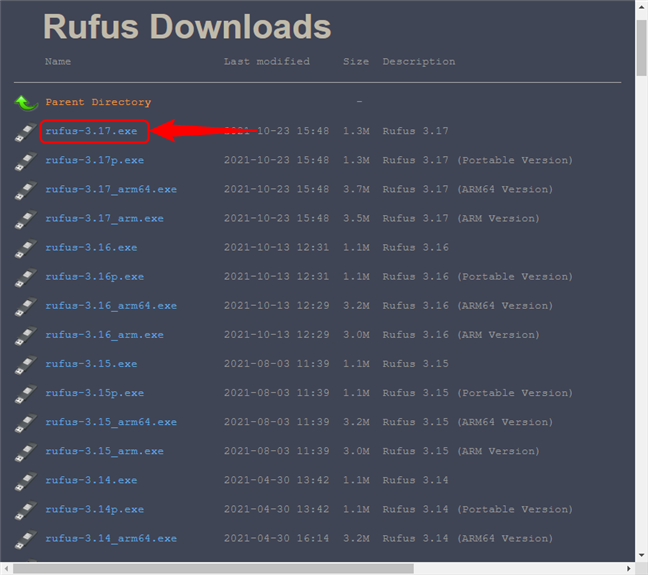Viewport: 648px width, 575px height.
Task: Download rufus-3.15p.exe portable version
Action: click(x=95, y=393)
